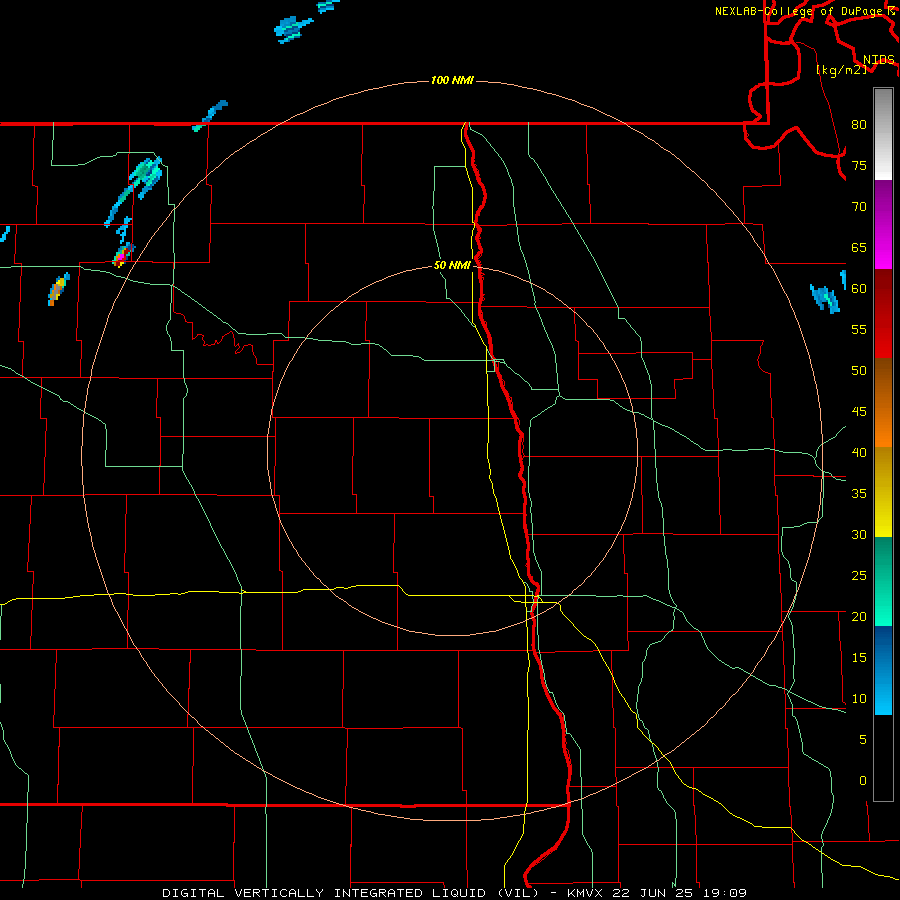Viewport: 900px width, 900px height.
Task: Click the 22 JUN 25 date text
Action: point(654,893)
